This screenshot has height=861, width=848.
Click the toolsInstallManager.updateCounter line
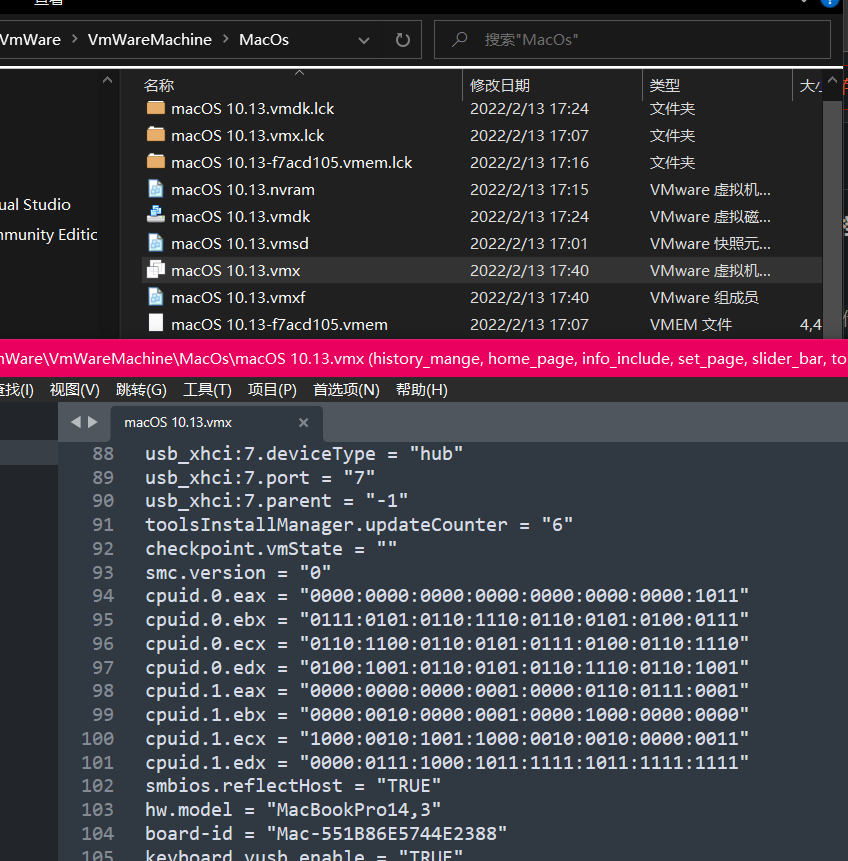(x=359, y=524)
